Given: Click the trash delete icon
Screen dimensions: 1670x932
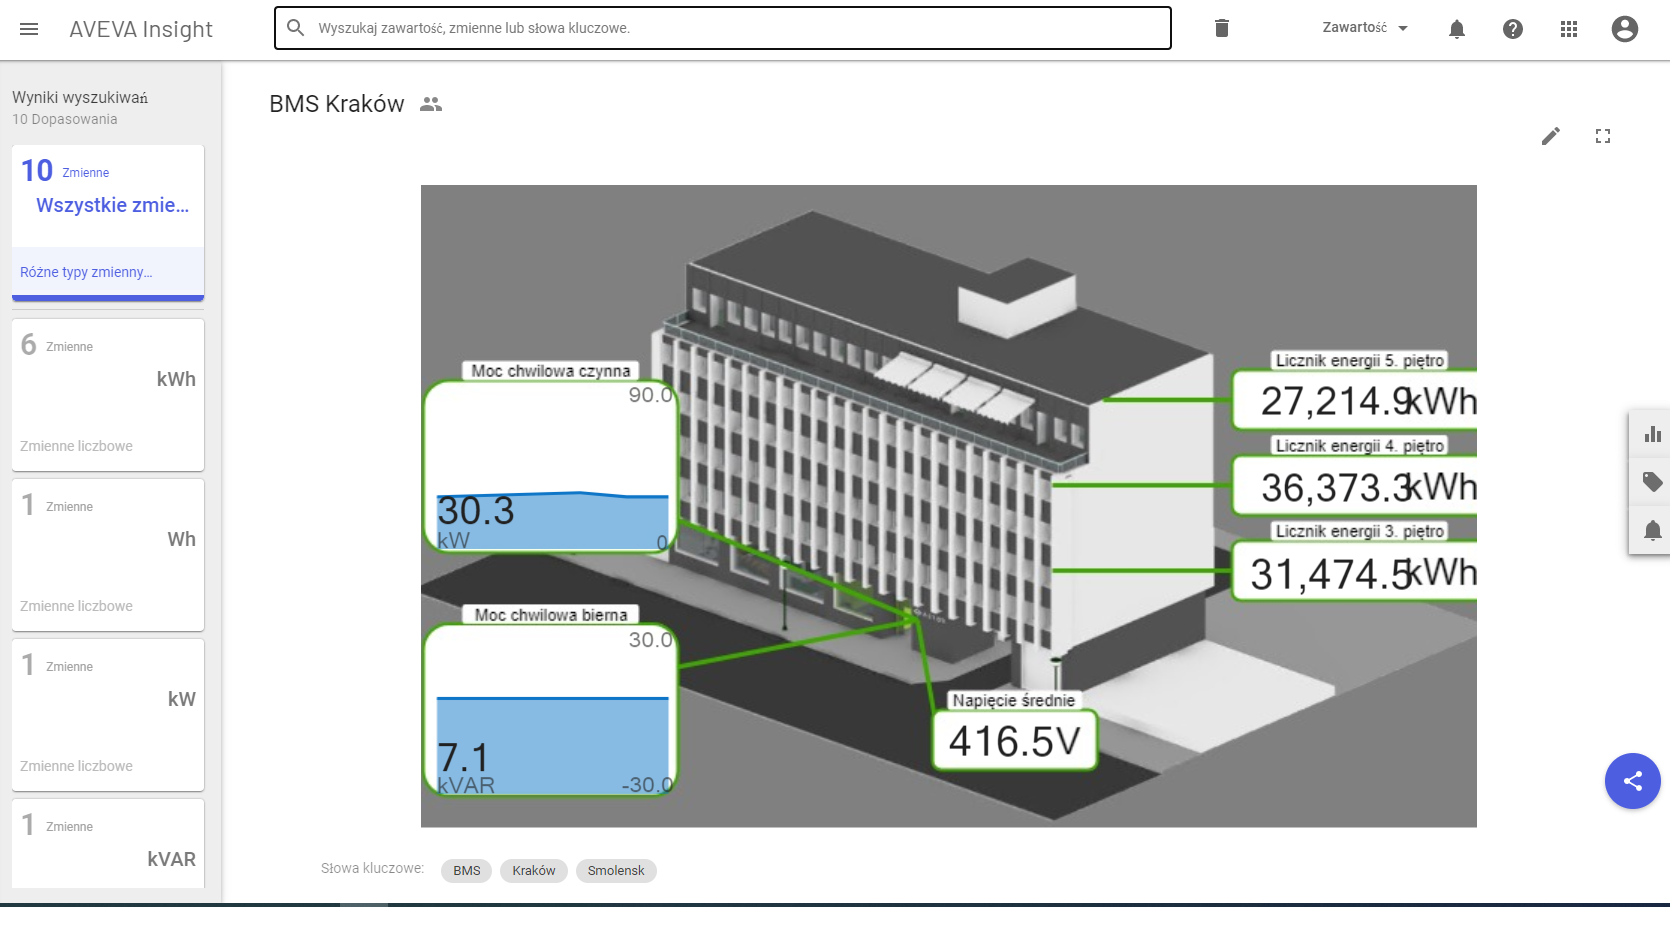Looking at the screenshot, I should click(x=1221, y=28).
